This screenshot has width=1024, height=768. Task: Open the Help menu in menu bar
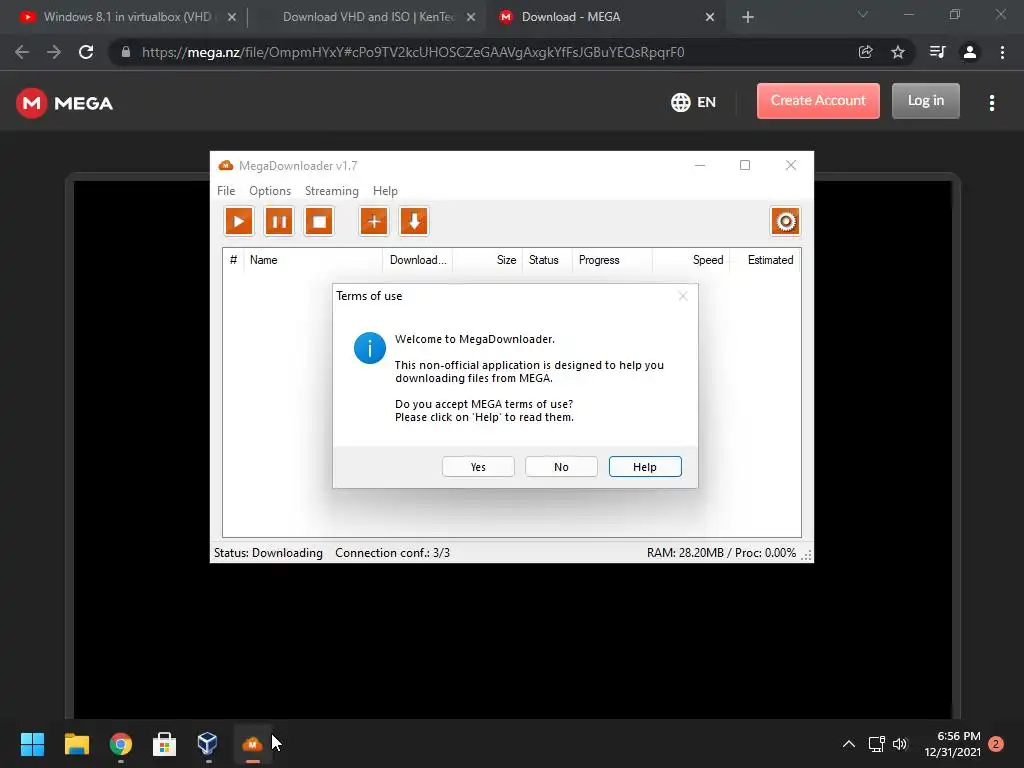[385, 191]
